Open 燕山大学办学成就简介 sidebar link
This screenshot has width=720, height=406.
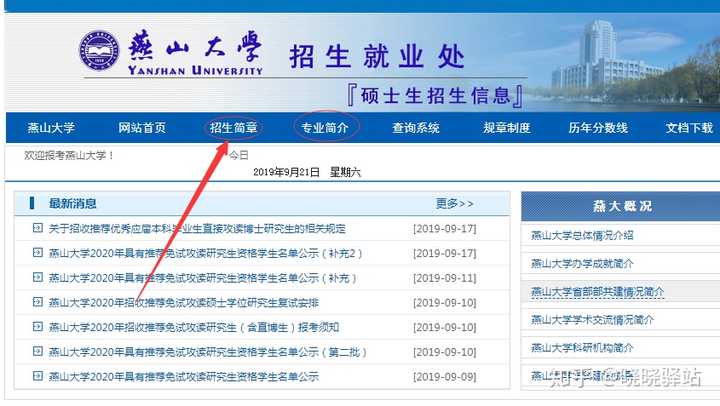(582, 264)
